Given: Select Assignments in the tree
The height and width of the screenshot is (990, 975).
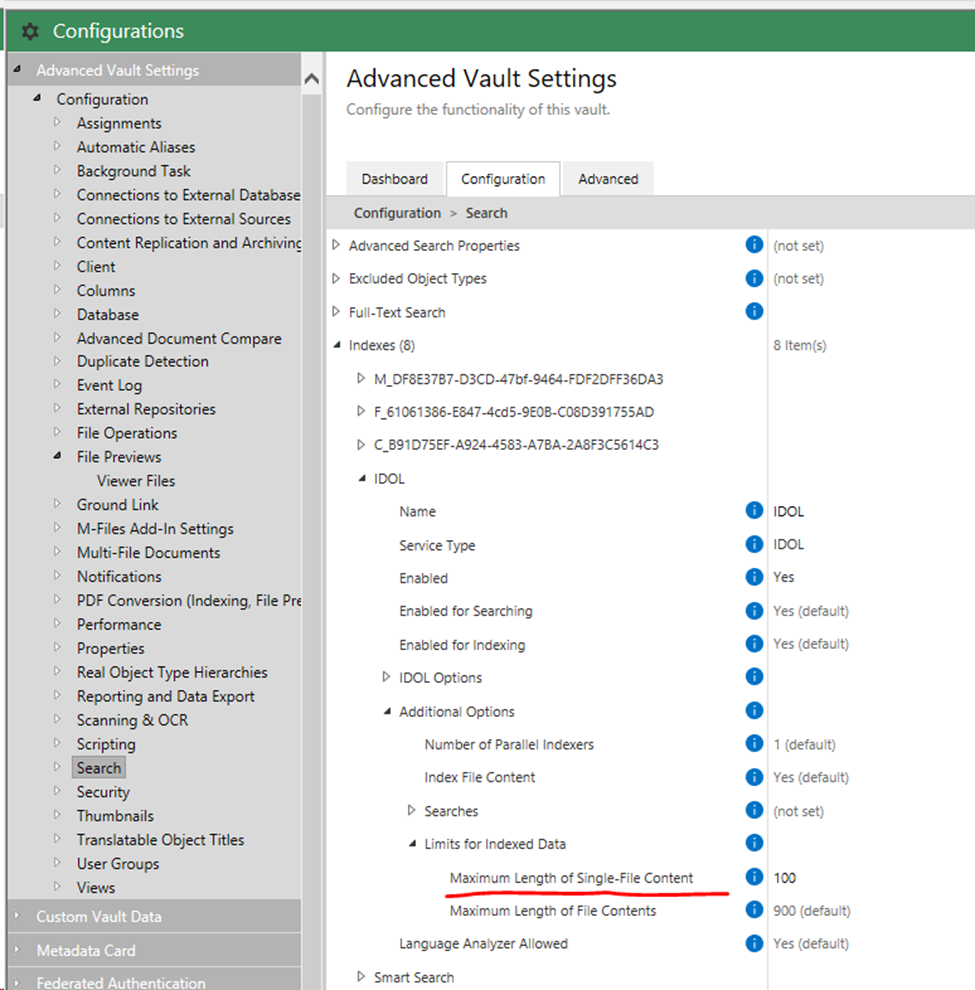Looking at the screenshot, I should [x=119, y=123].
